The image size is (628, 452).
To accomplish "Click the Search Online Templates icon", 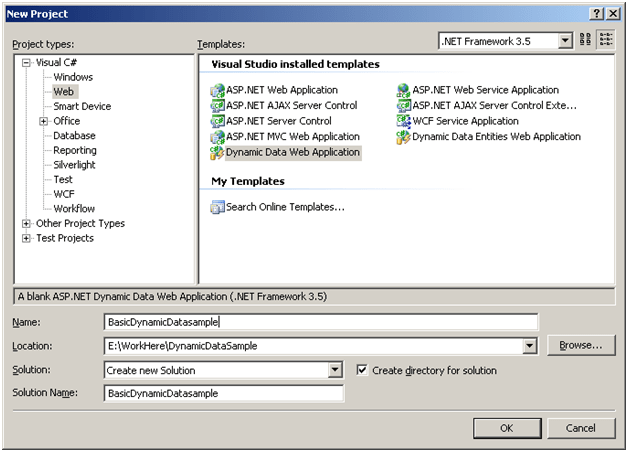I will [217, 207].
